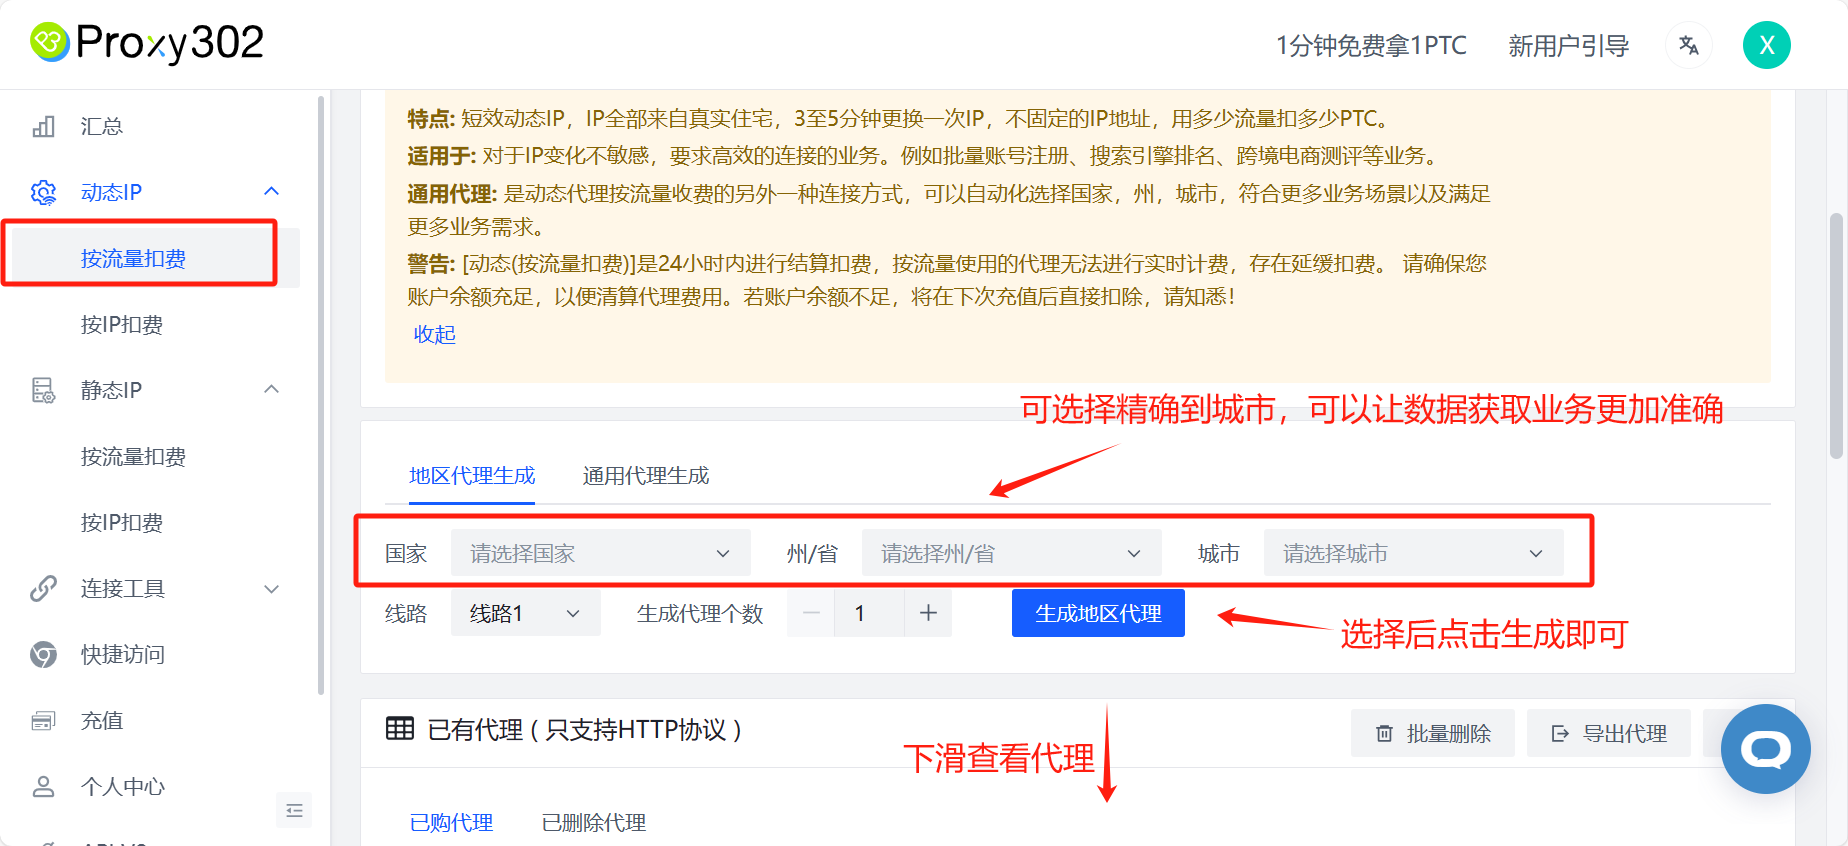Open the 请选择国家 country dropdown
Viewport: 1848px width, 846px height.
(600, 553)
